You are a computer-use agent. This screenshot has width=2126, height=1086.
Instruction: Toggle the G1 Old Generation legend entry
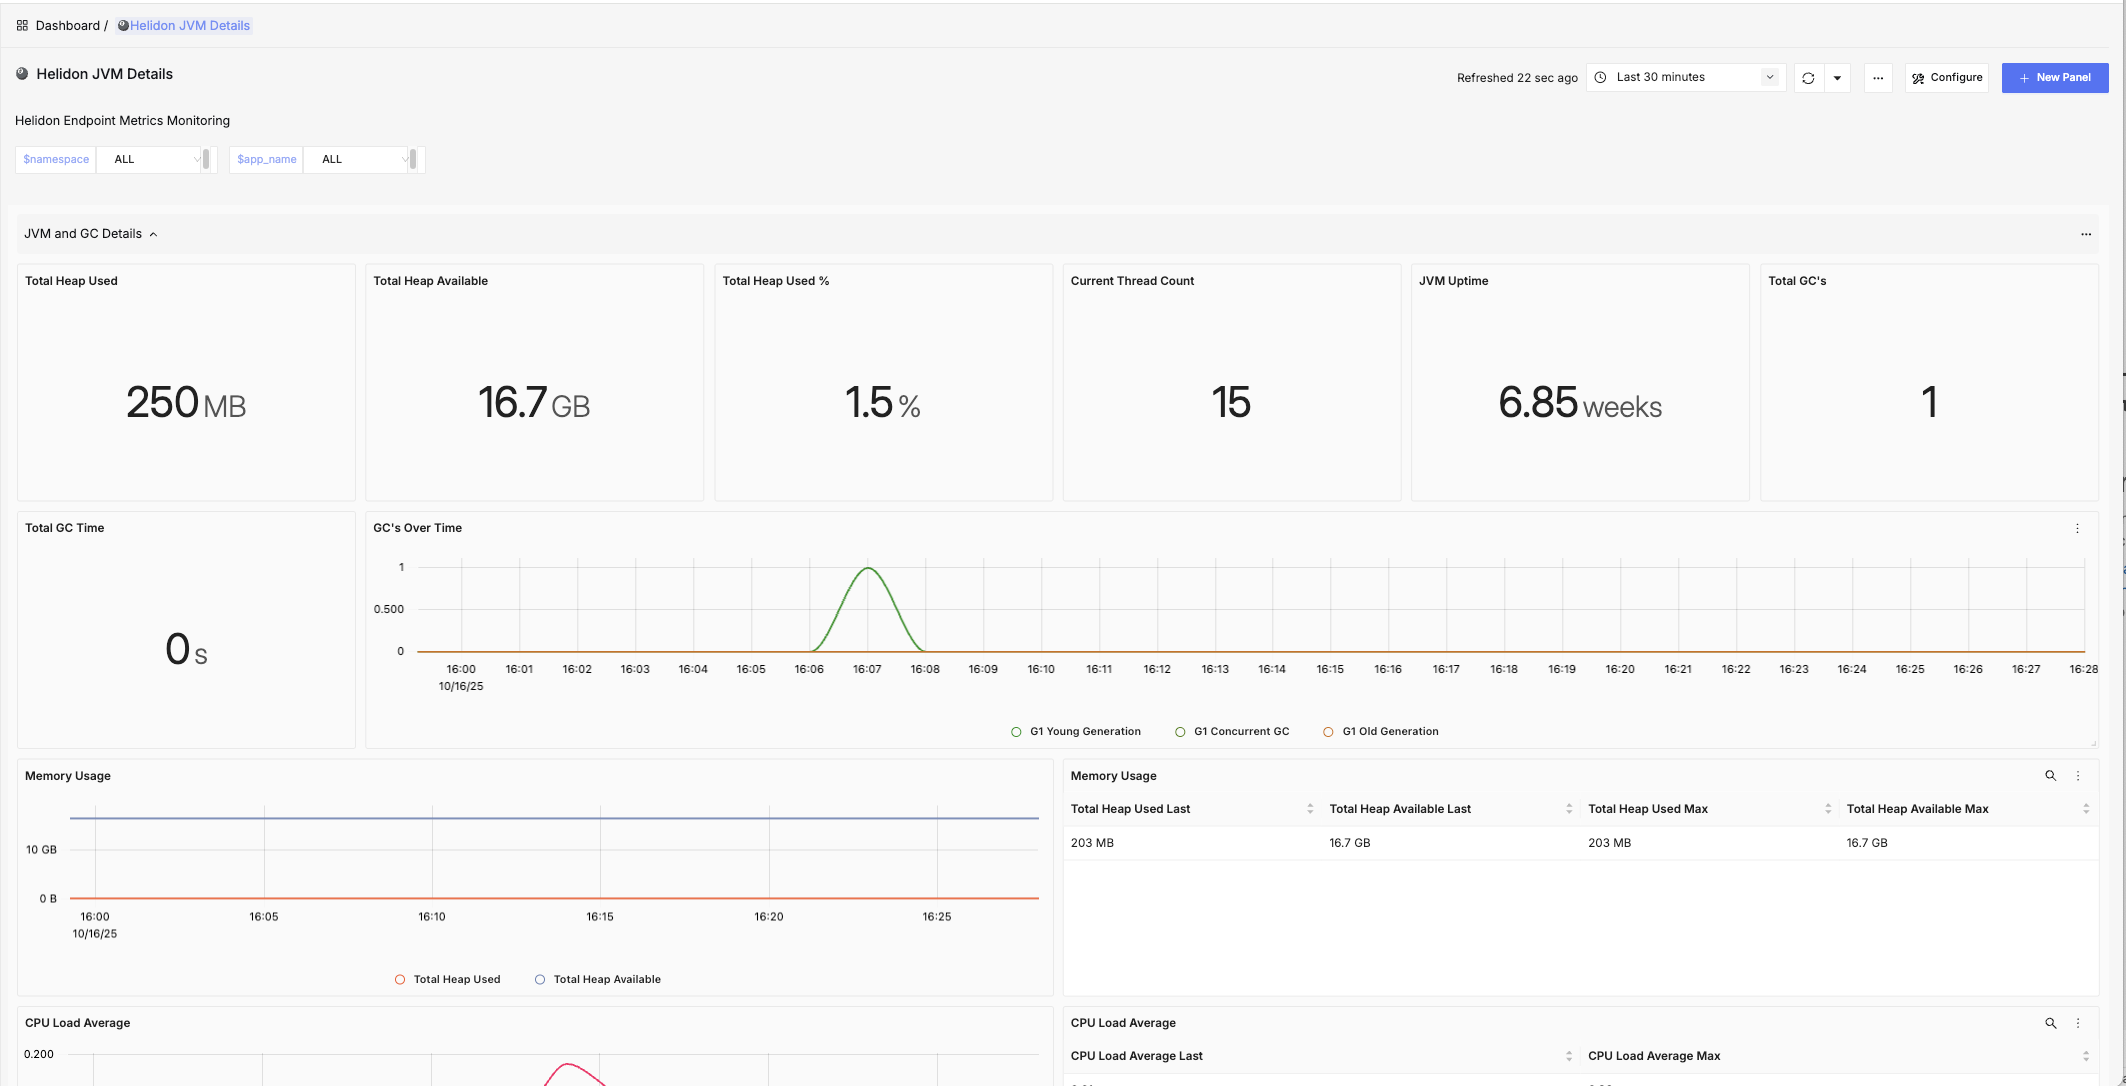(x=1380, y=731)
